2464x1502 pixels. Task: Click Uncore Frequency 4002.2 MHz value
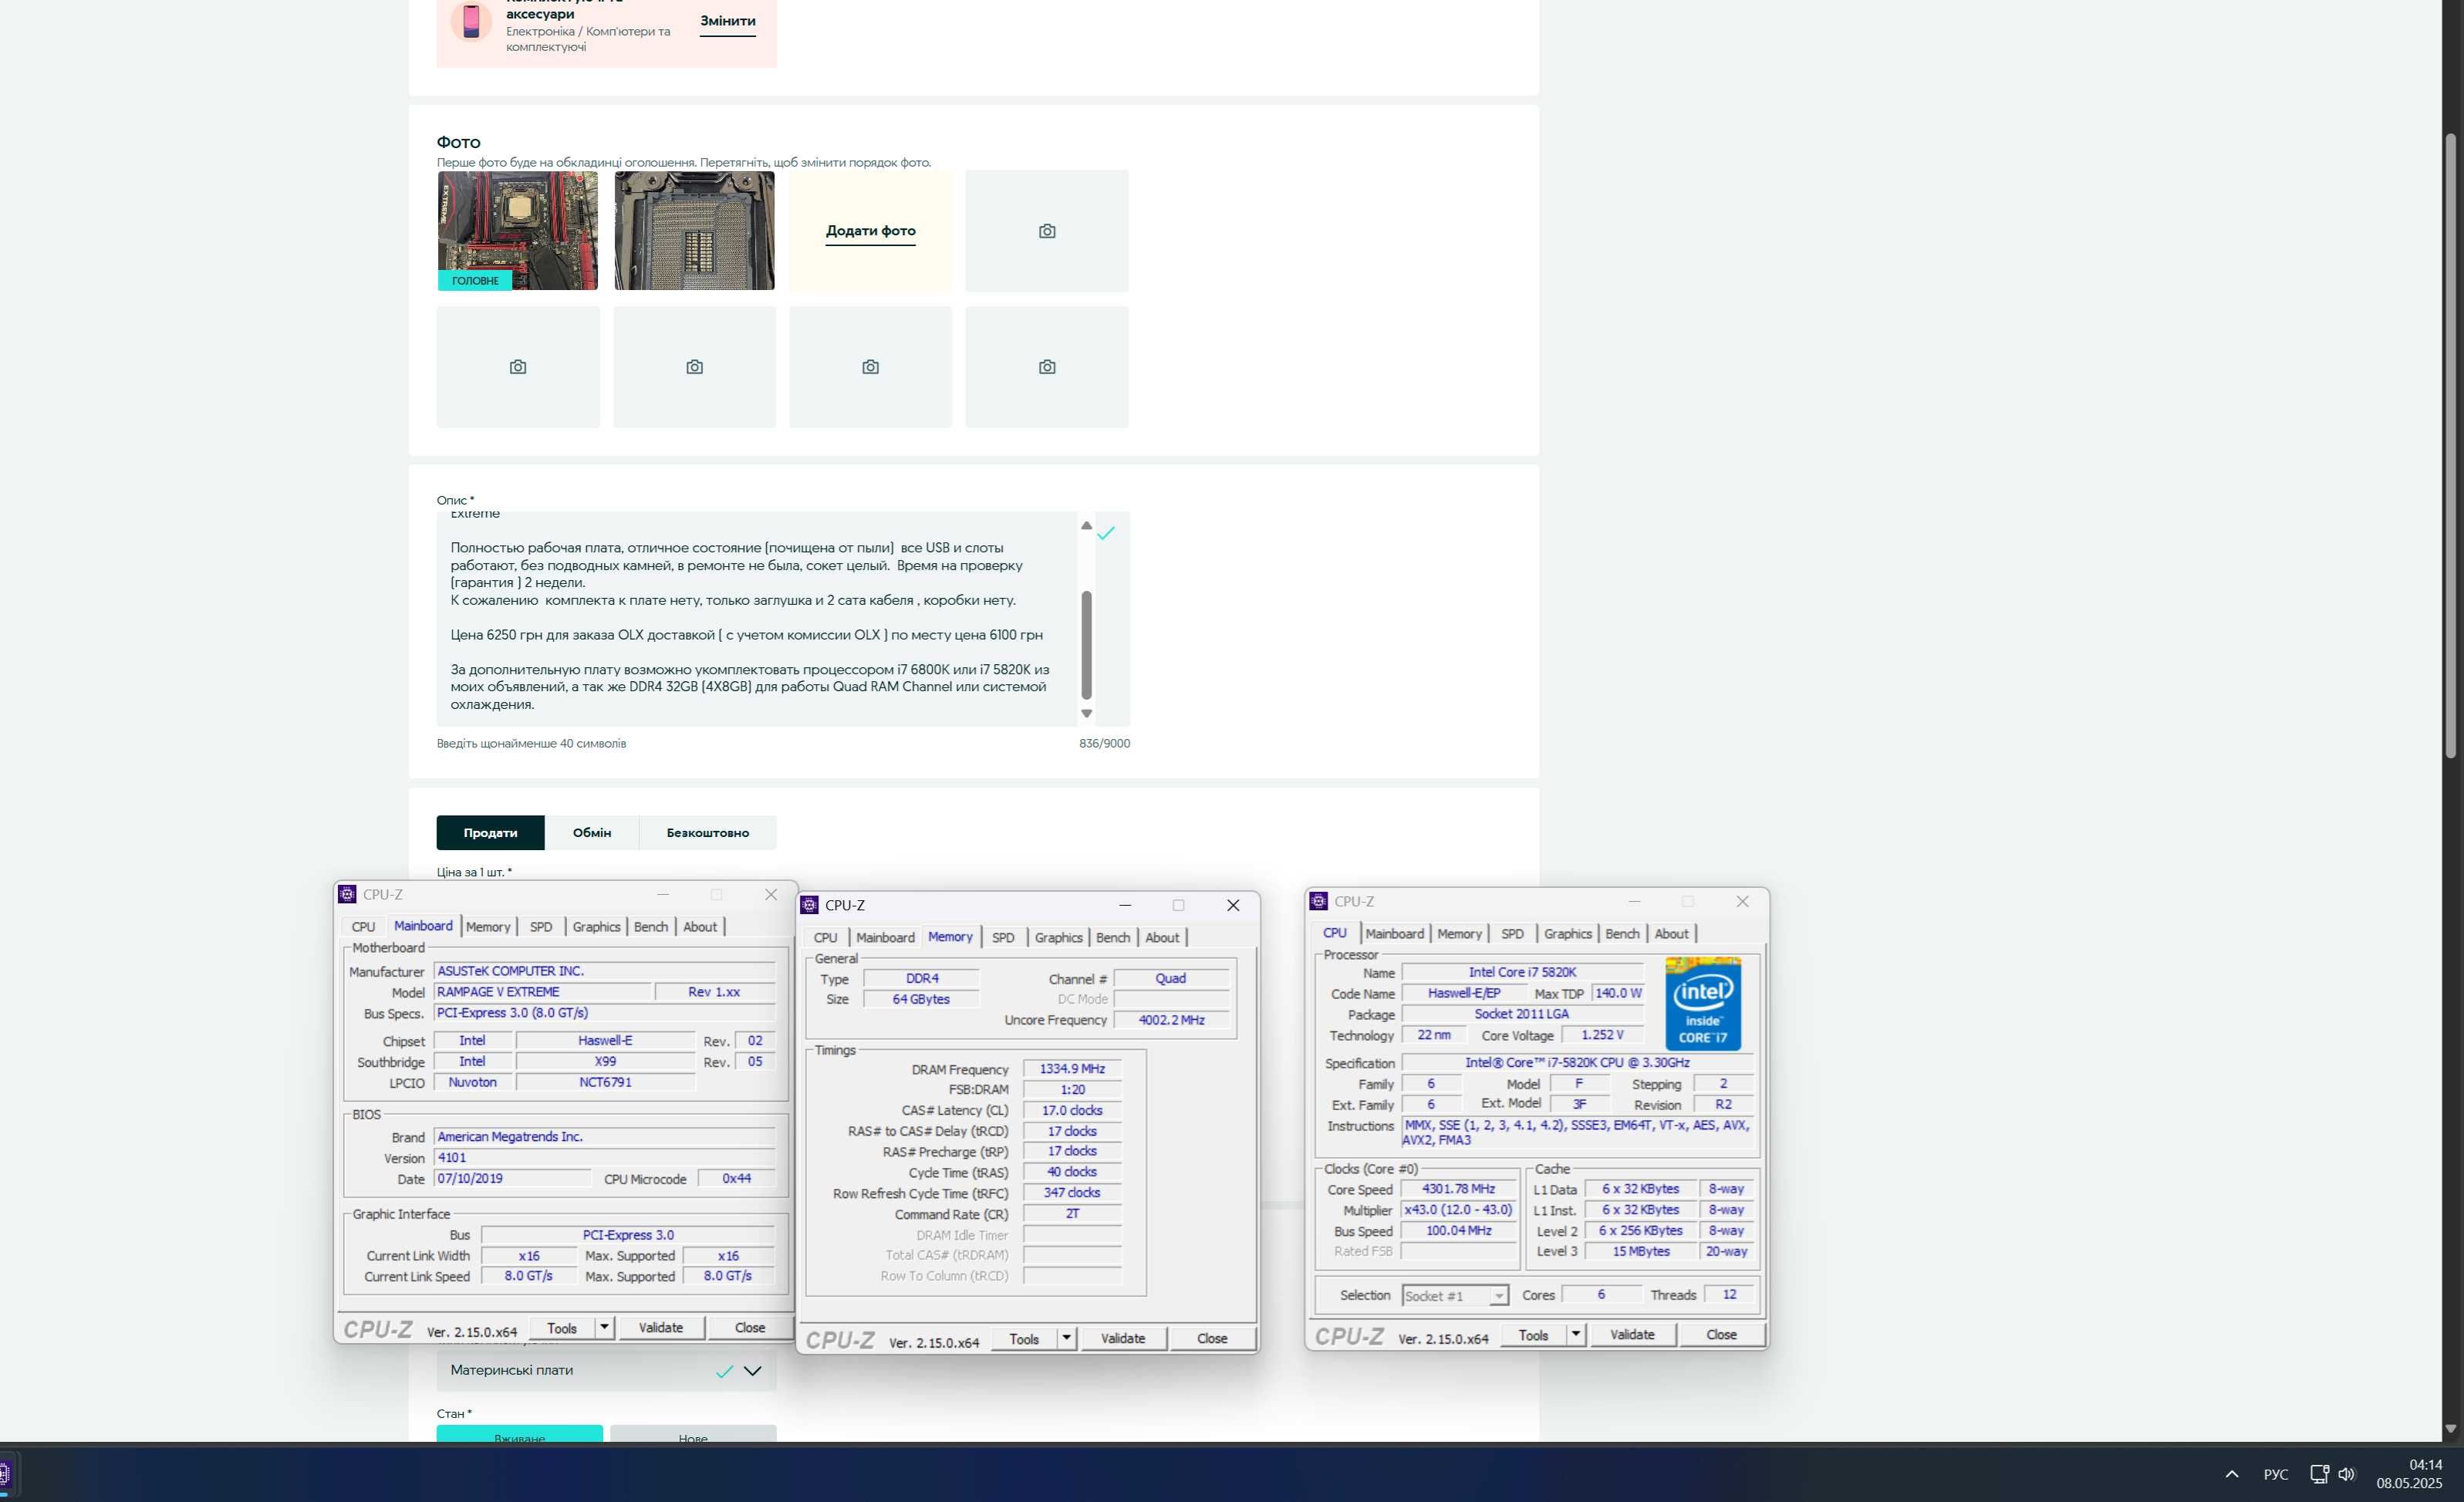[1171, 1020]
